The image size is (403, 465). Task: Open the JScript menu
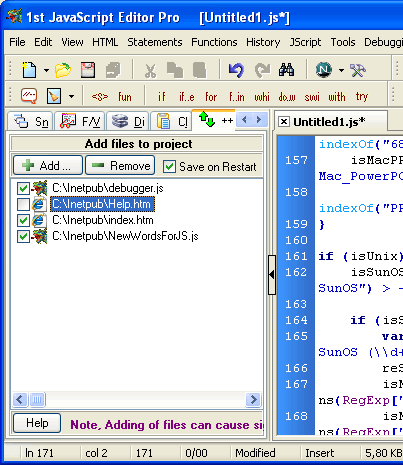pos(305,42)
